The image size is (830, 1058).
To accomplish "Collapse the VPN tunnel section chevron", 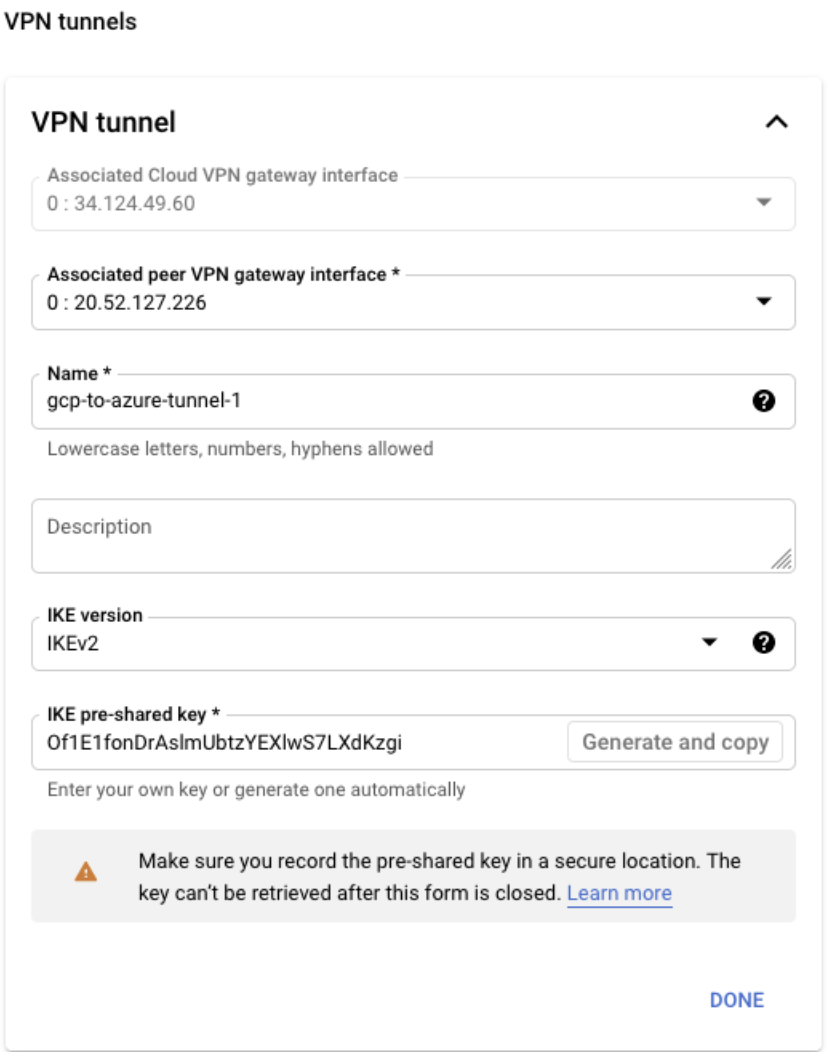I will pyautogui.click(x=776, y=122).
